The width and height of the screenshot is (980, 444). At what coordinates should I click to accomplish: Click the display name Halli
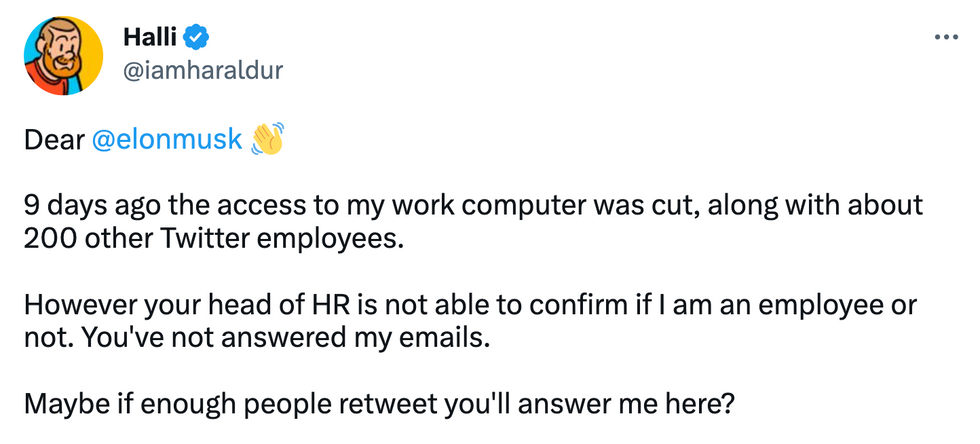[151, 38]
